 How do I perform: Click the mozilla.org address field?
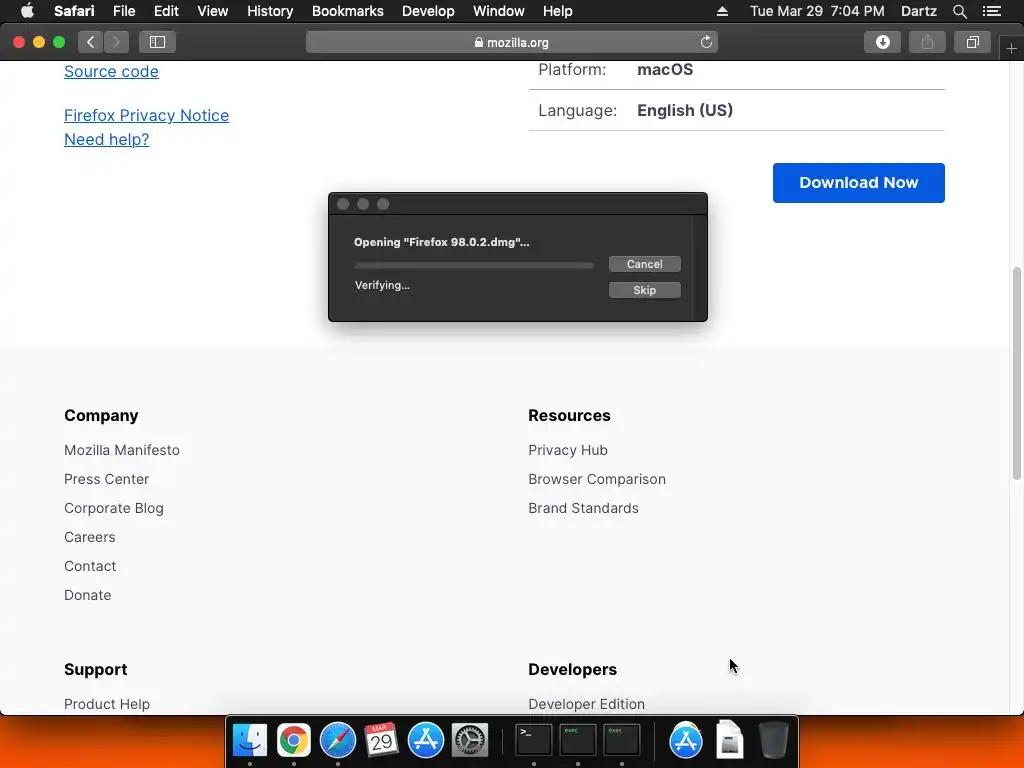[512, 42]
